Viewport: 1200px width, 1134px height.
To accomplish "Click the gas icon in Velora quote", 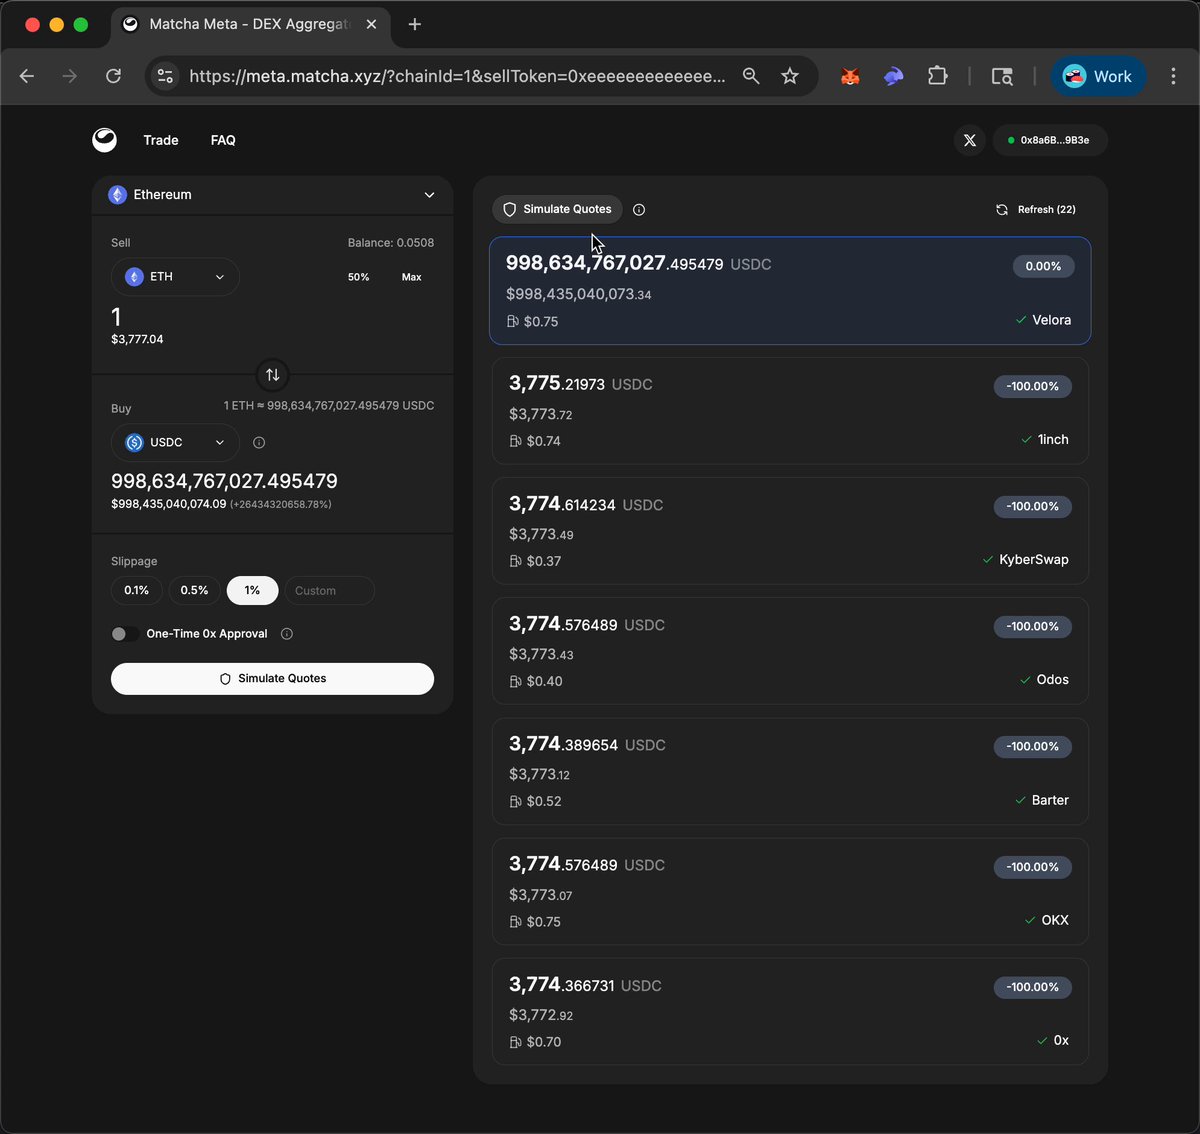I will (513, 322).
